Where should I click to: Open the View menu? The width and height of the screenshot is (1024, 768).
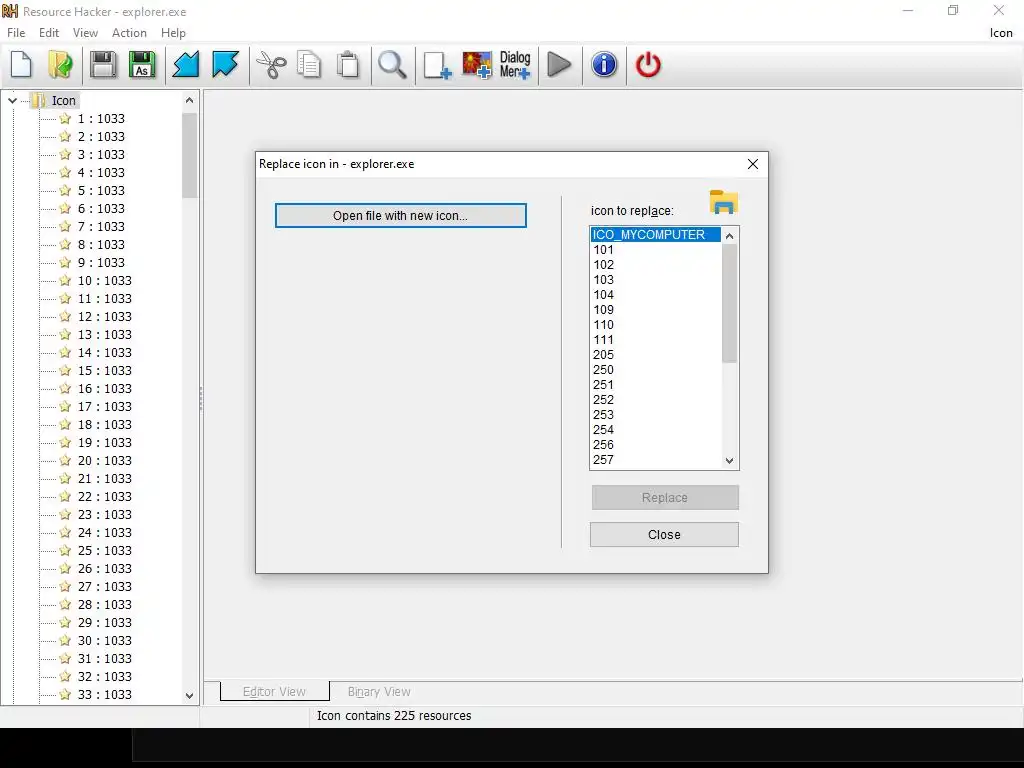coord(85,33)
